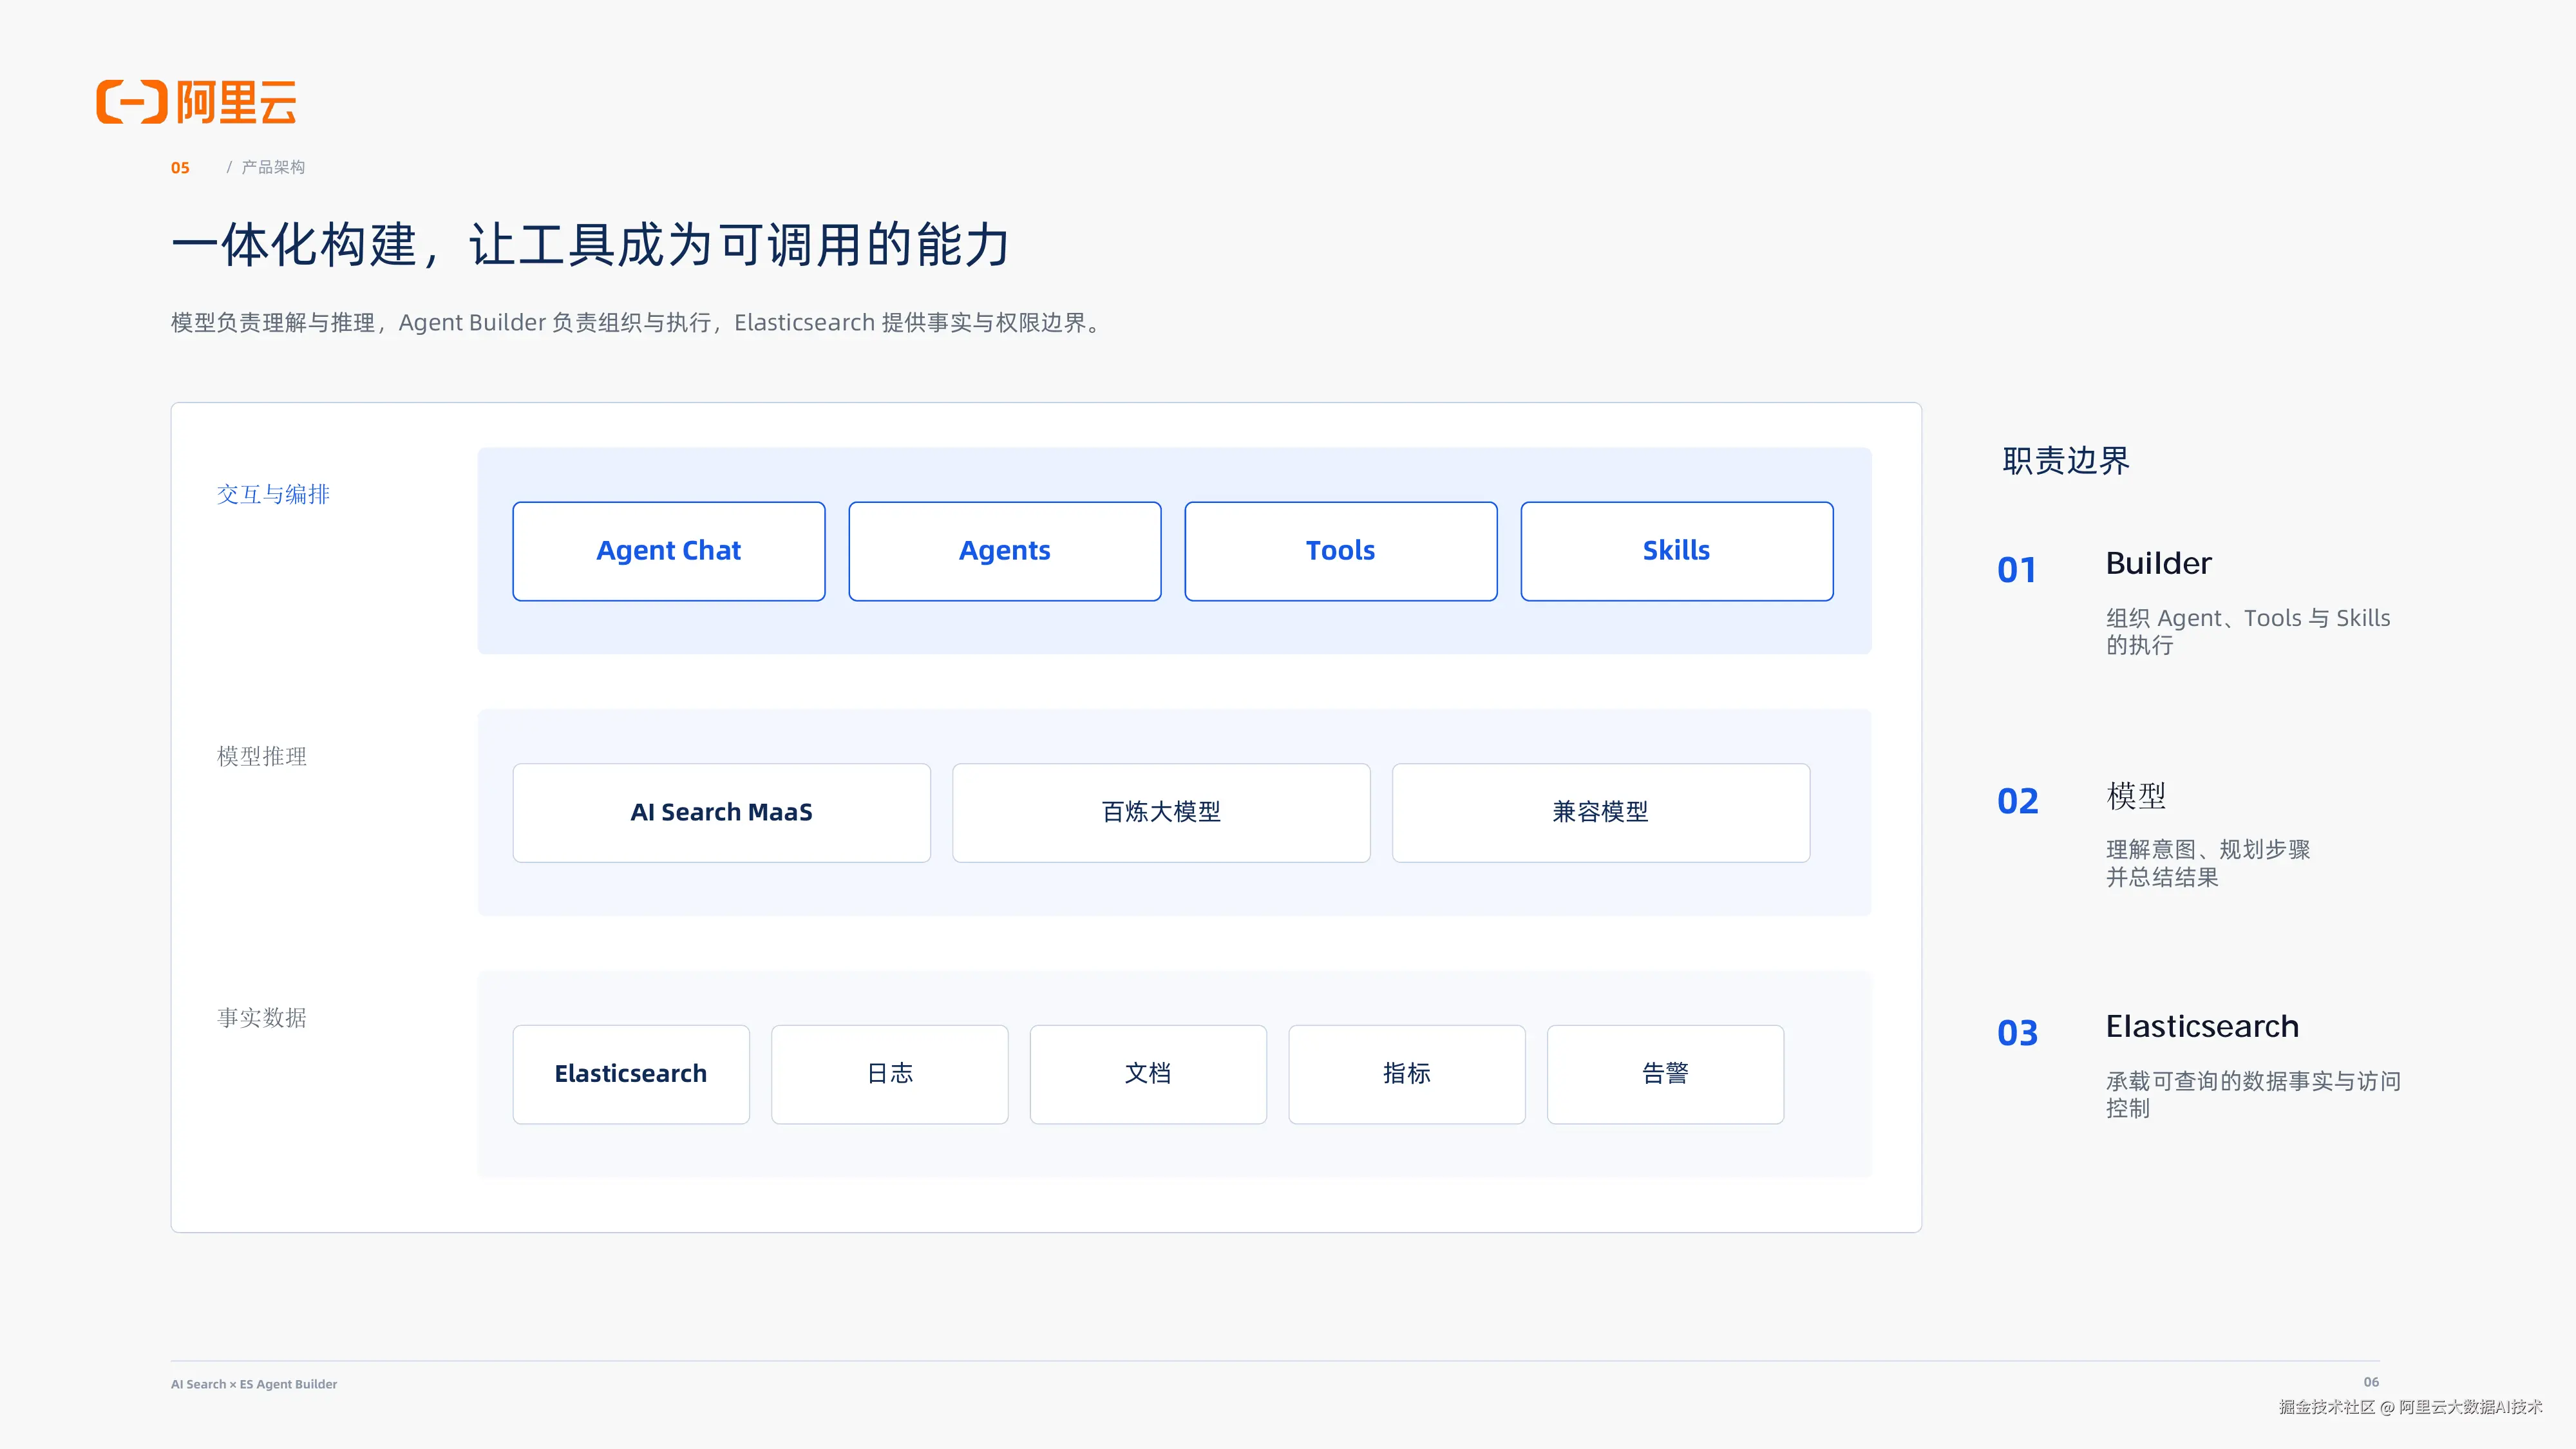Select the Agent Chat box
The height and width of the screenshot is (1449, 2576).
669,551
